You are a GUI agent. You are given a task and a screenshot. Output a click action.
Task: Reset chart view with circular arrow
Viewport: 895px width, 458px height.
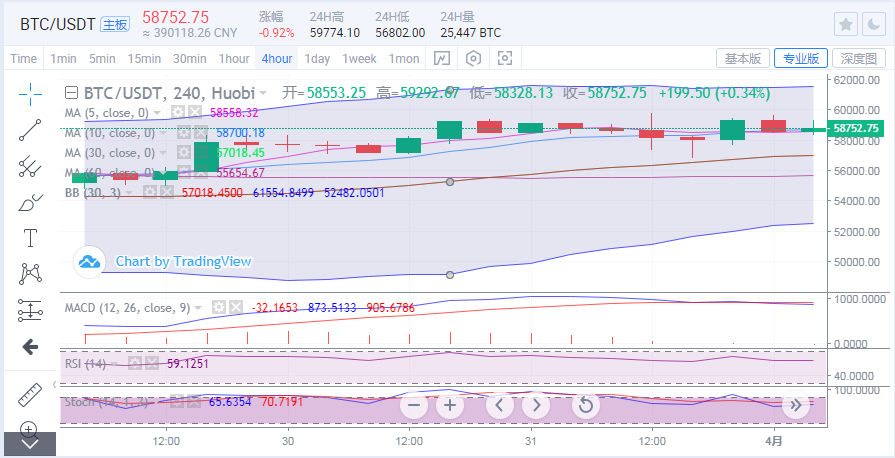point(586,405)
